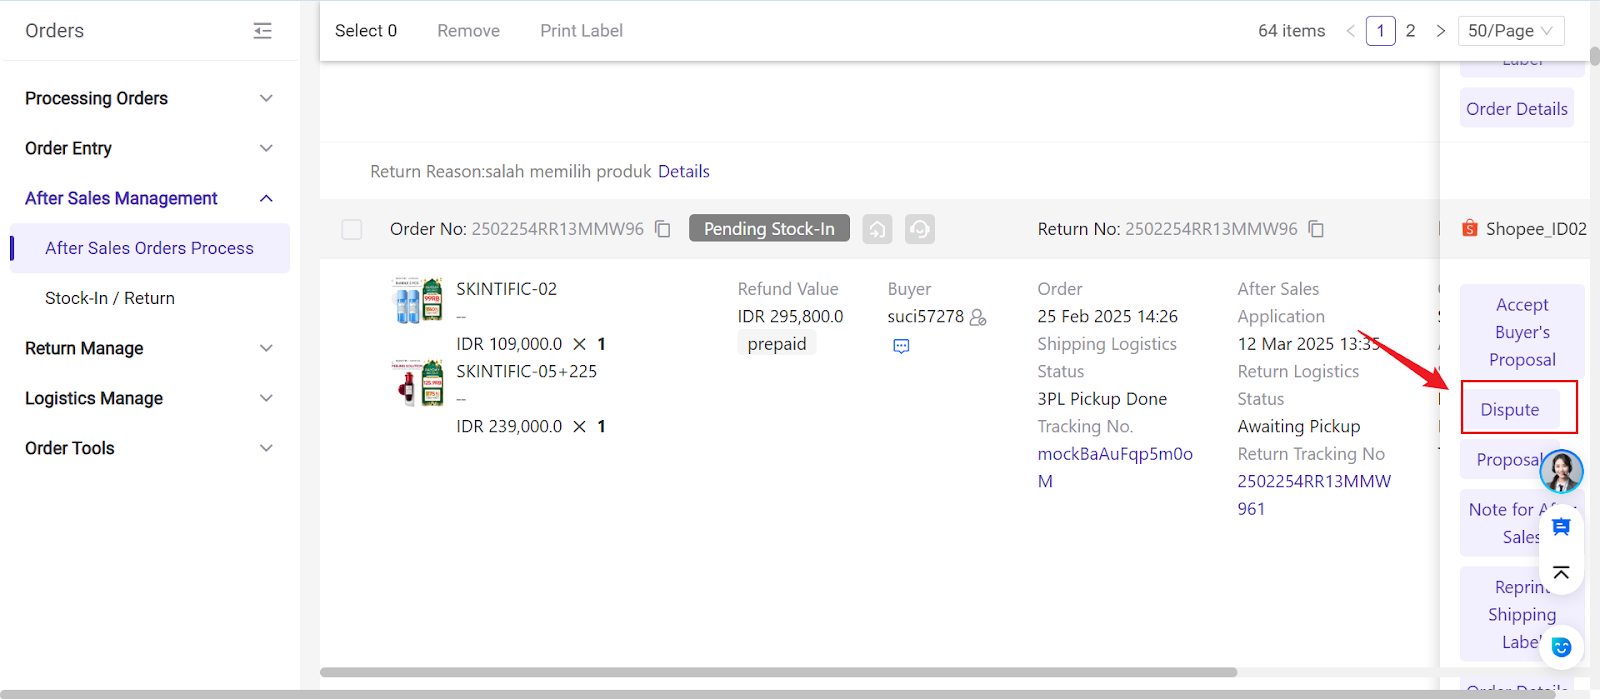Image resolution: width=1600 pixels, height=699 pixels.
Task: Click the back-to-top arrow icon
Action: pyautogui.click(x=1561, y=573)
